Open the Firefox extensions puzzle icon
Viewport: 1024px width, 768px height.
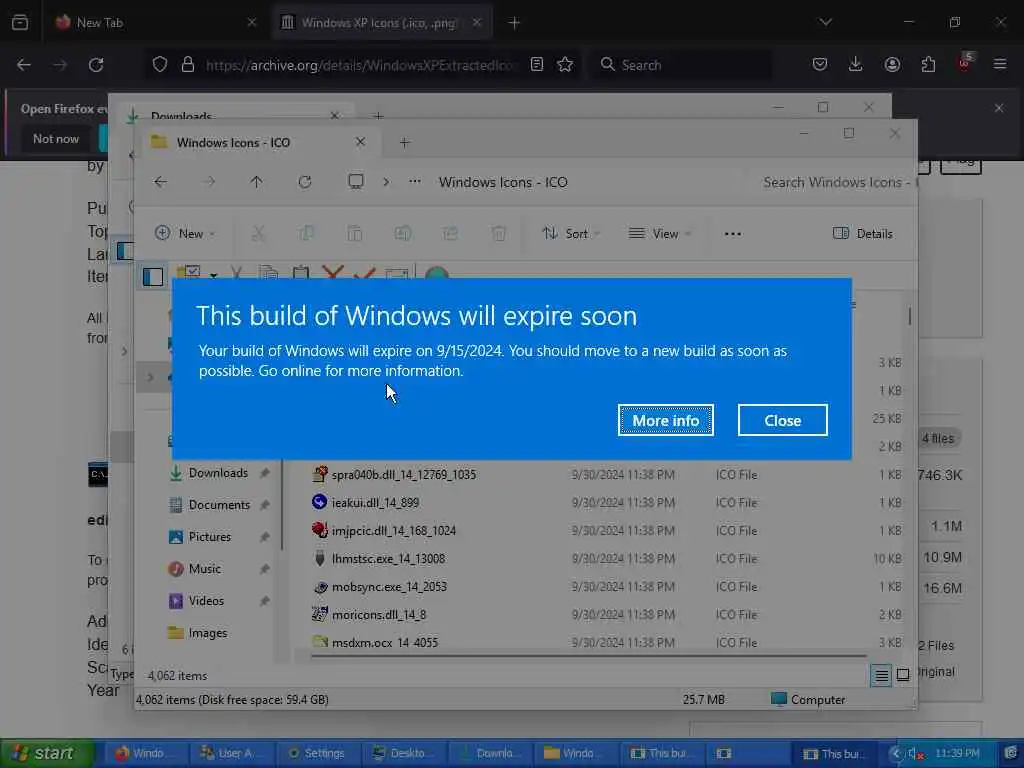pyautogui.click(x=928, y=65)
